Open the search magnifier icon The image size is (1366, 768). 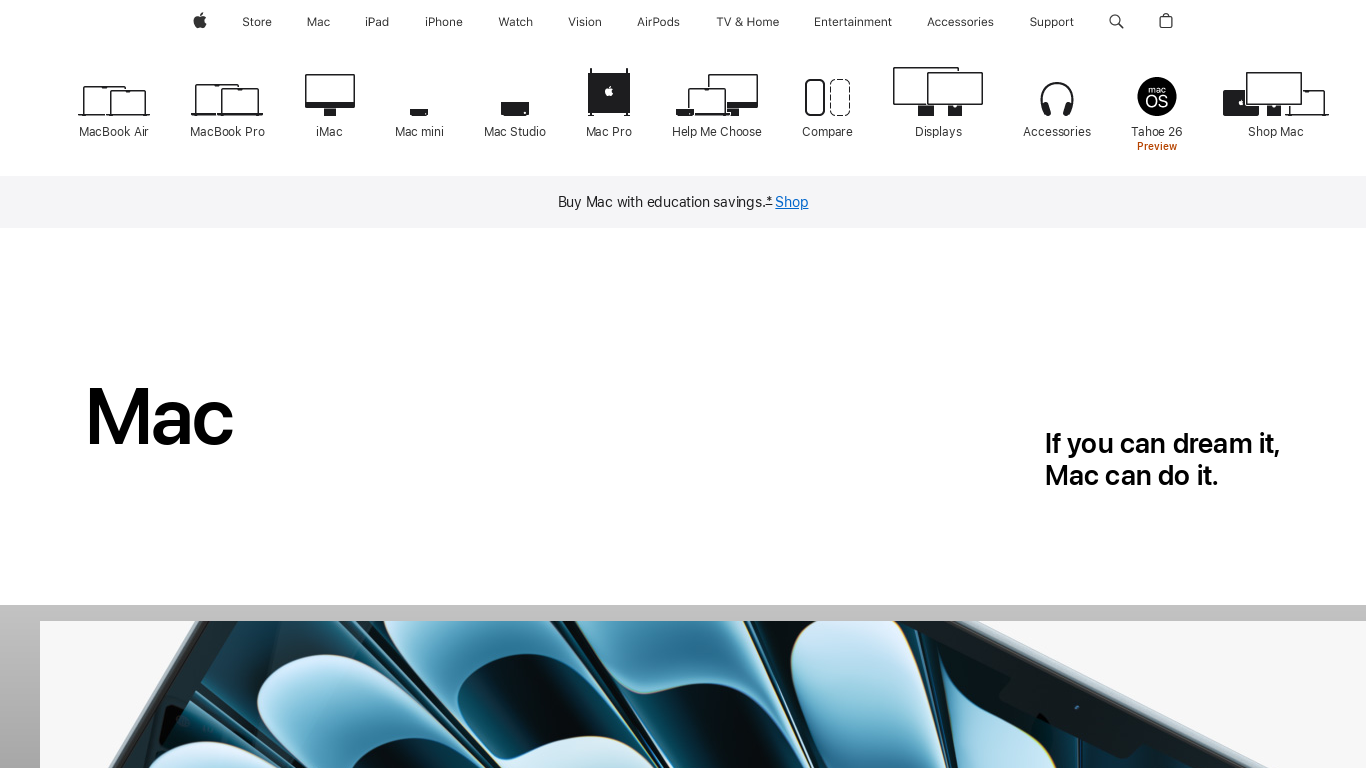[x=1116, y=21]
